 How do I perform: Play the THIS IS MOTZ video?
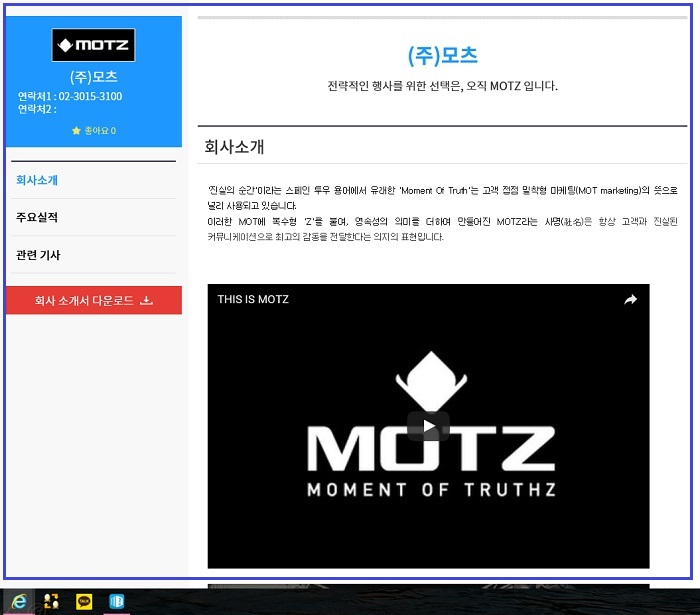428,426
